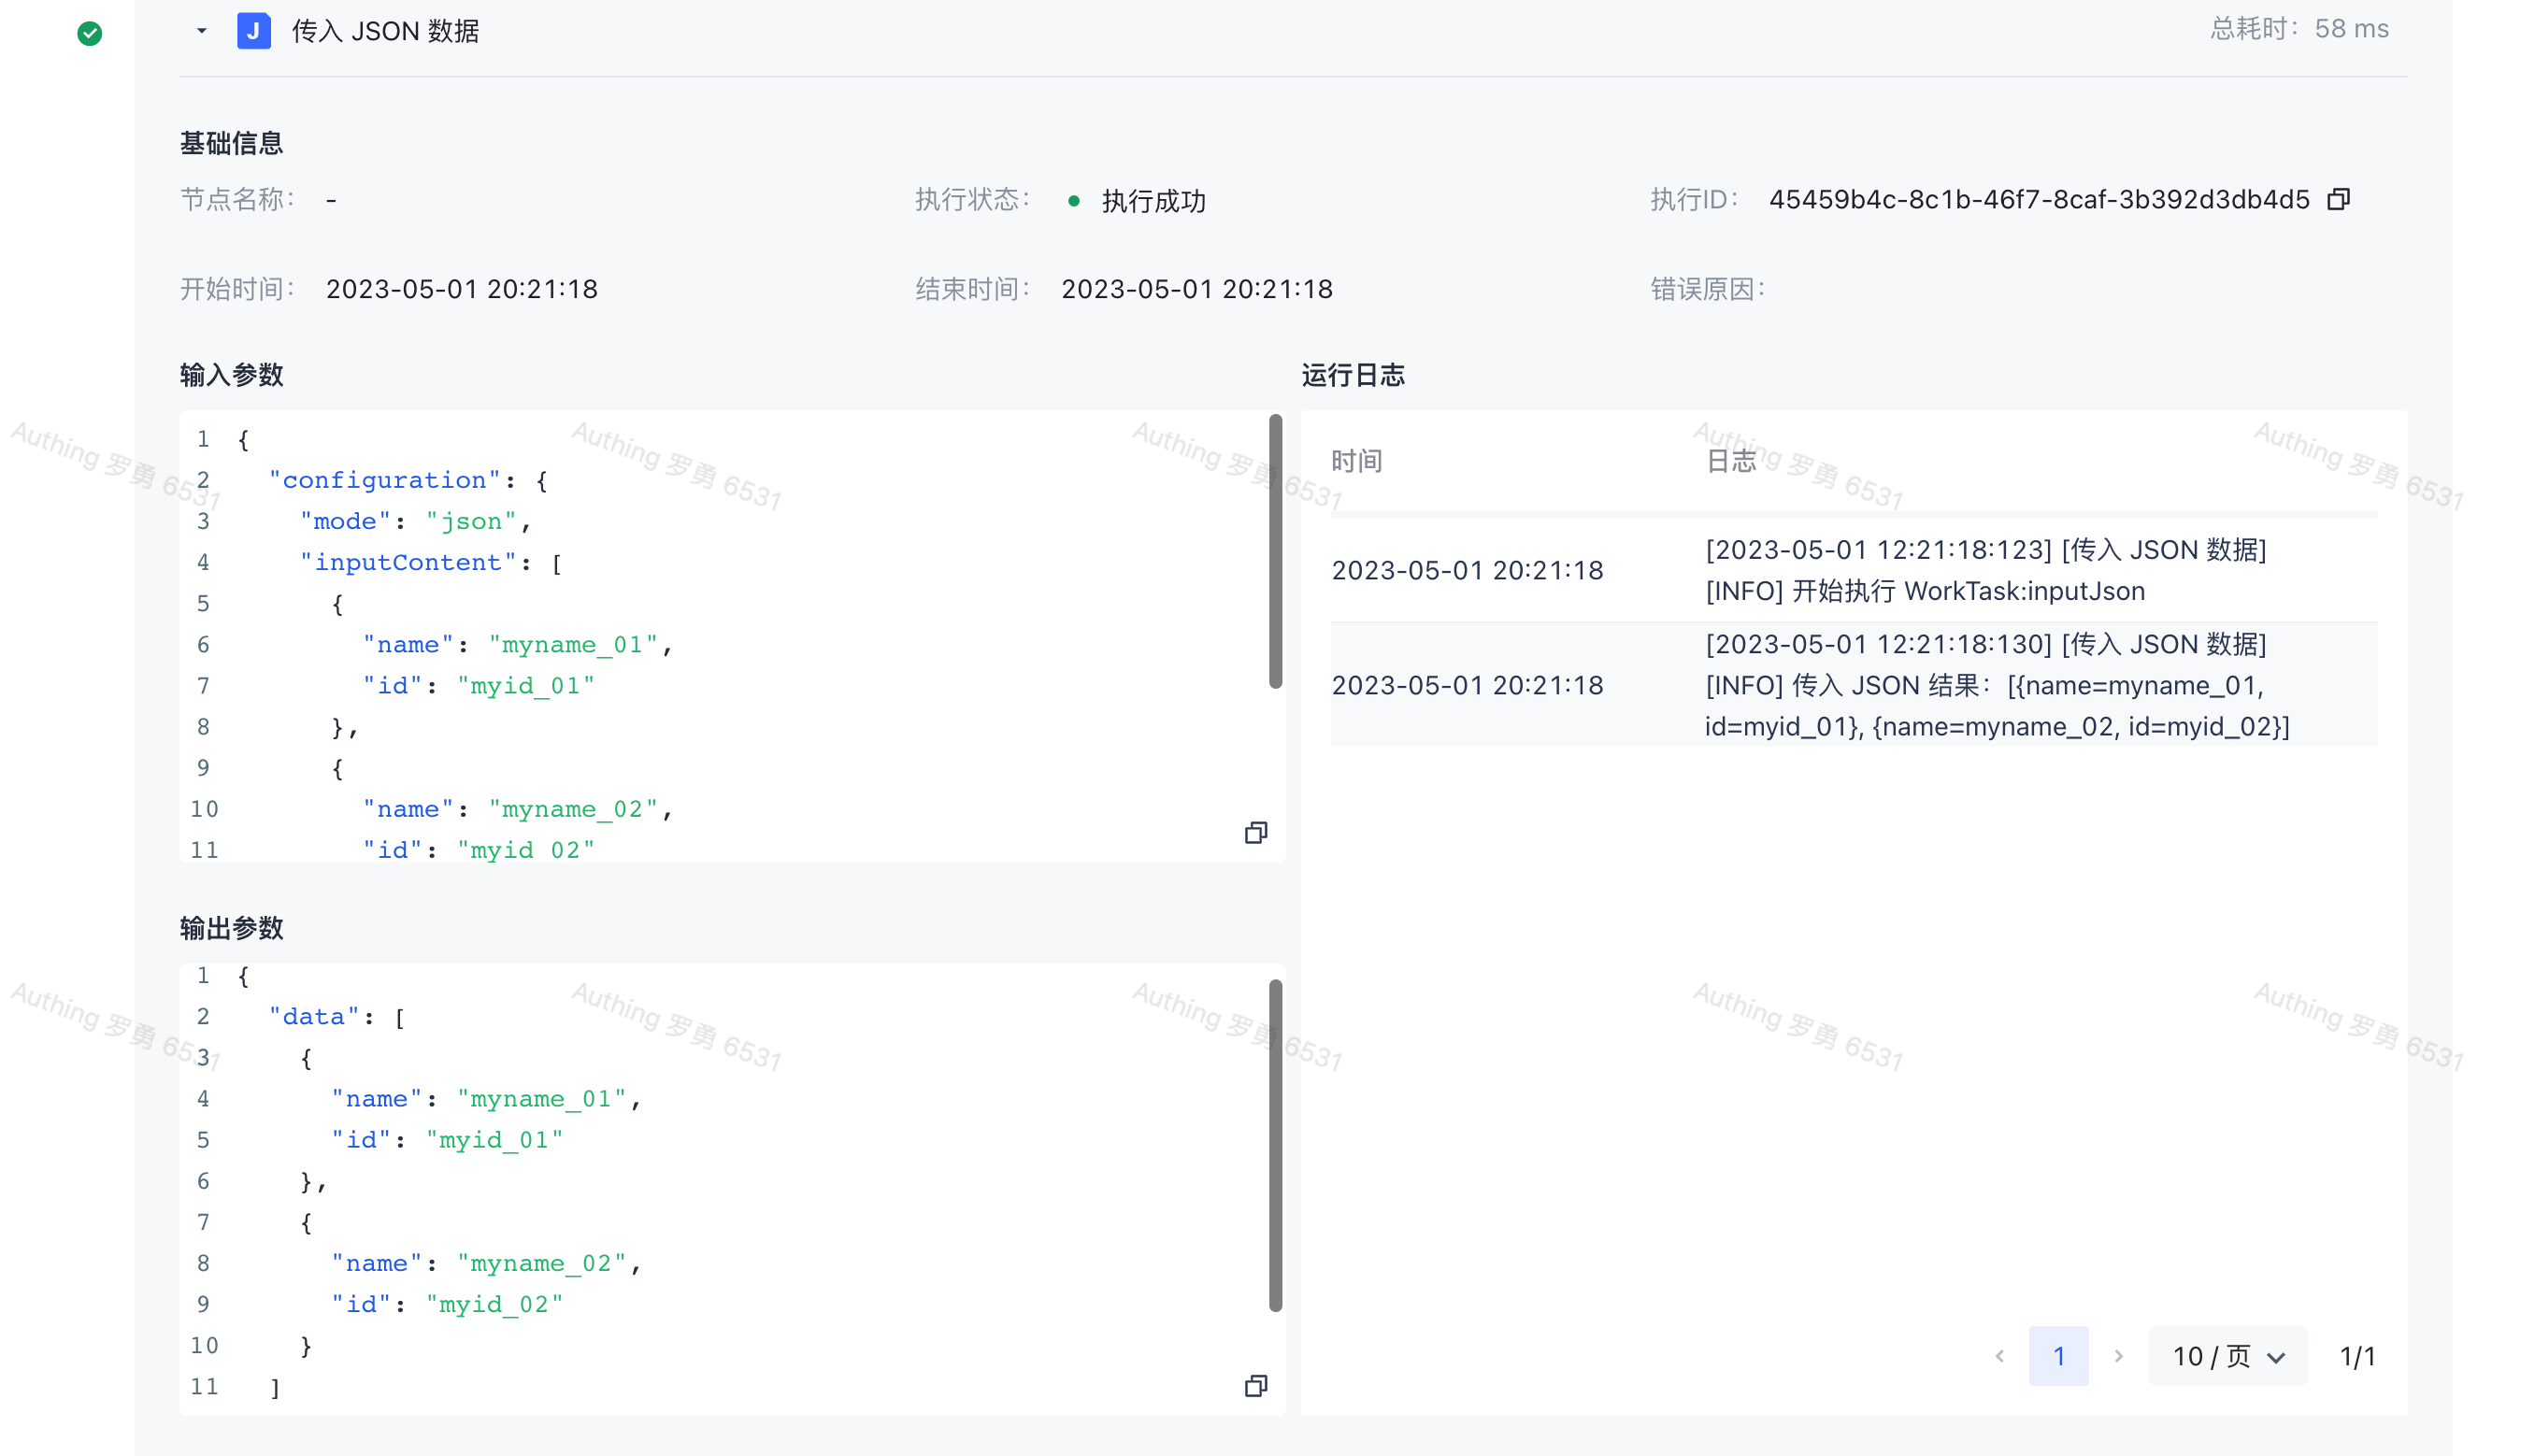Viewport: 2535px width, 1456px height.
Task: Click the output parameters scrollbar
Action: click(1275, 1145)
